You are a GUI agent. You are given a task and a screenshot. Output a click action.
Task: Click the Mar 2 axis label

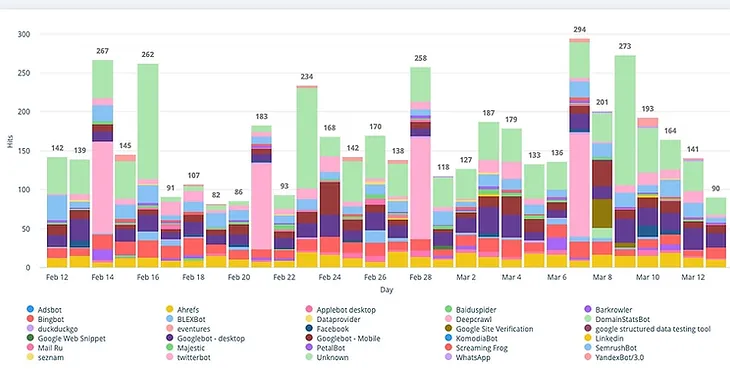pyautogui.click(x=466, y=277)
